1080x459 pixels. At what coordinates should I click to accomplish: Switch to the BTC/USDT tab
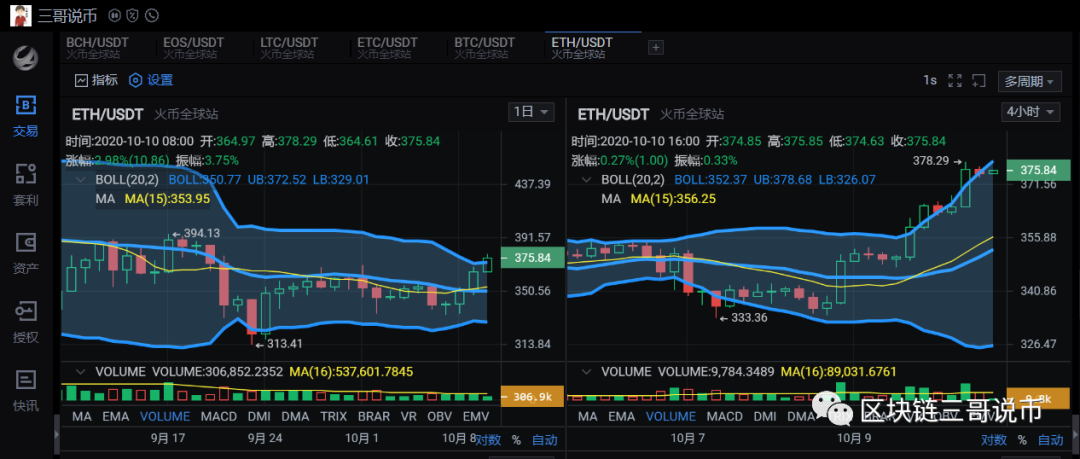click(x=484, y=48)
